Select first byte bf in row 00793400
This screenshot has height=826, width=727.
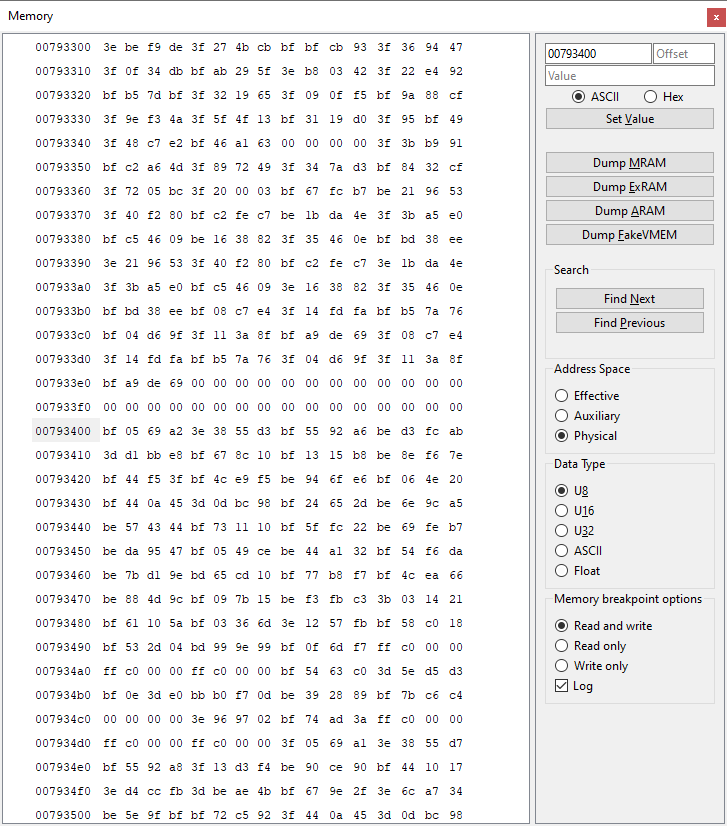(x=110, y=431)
